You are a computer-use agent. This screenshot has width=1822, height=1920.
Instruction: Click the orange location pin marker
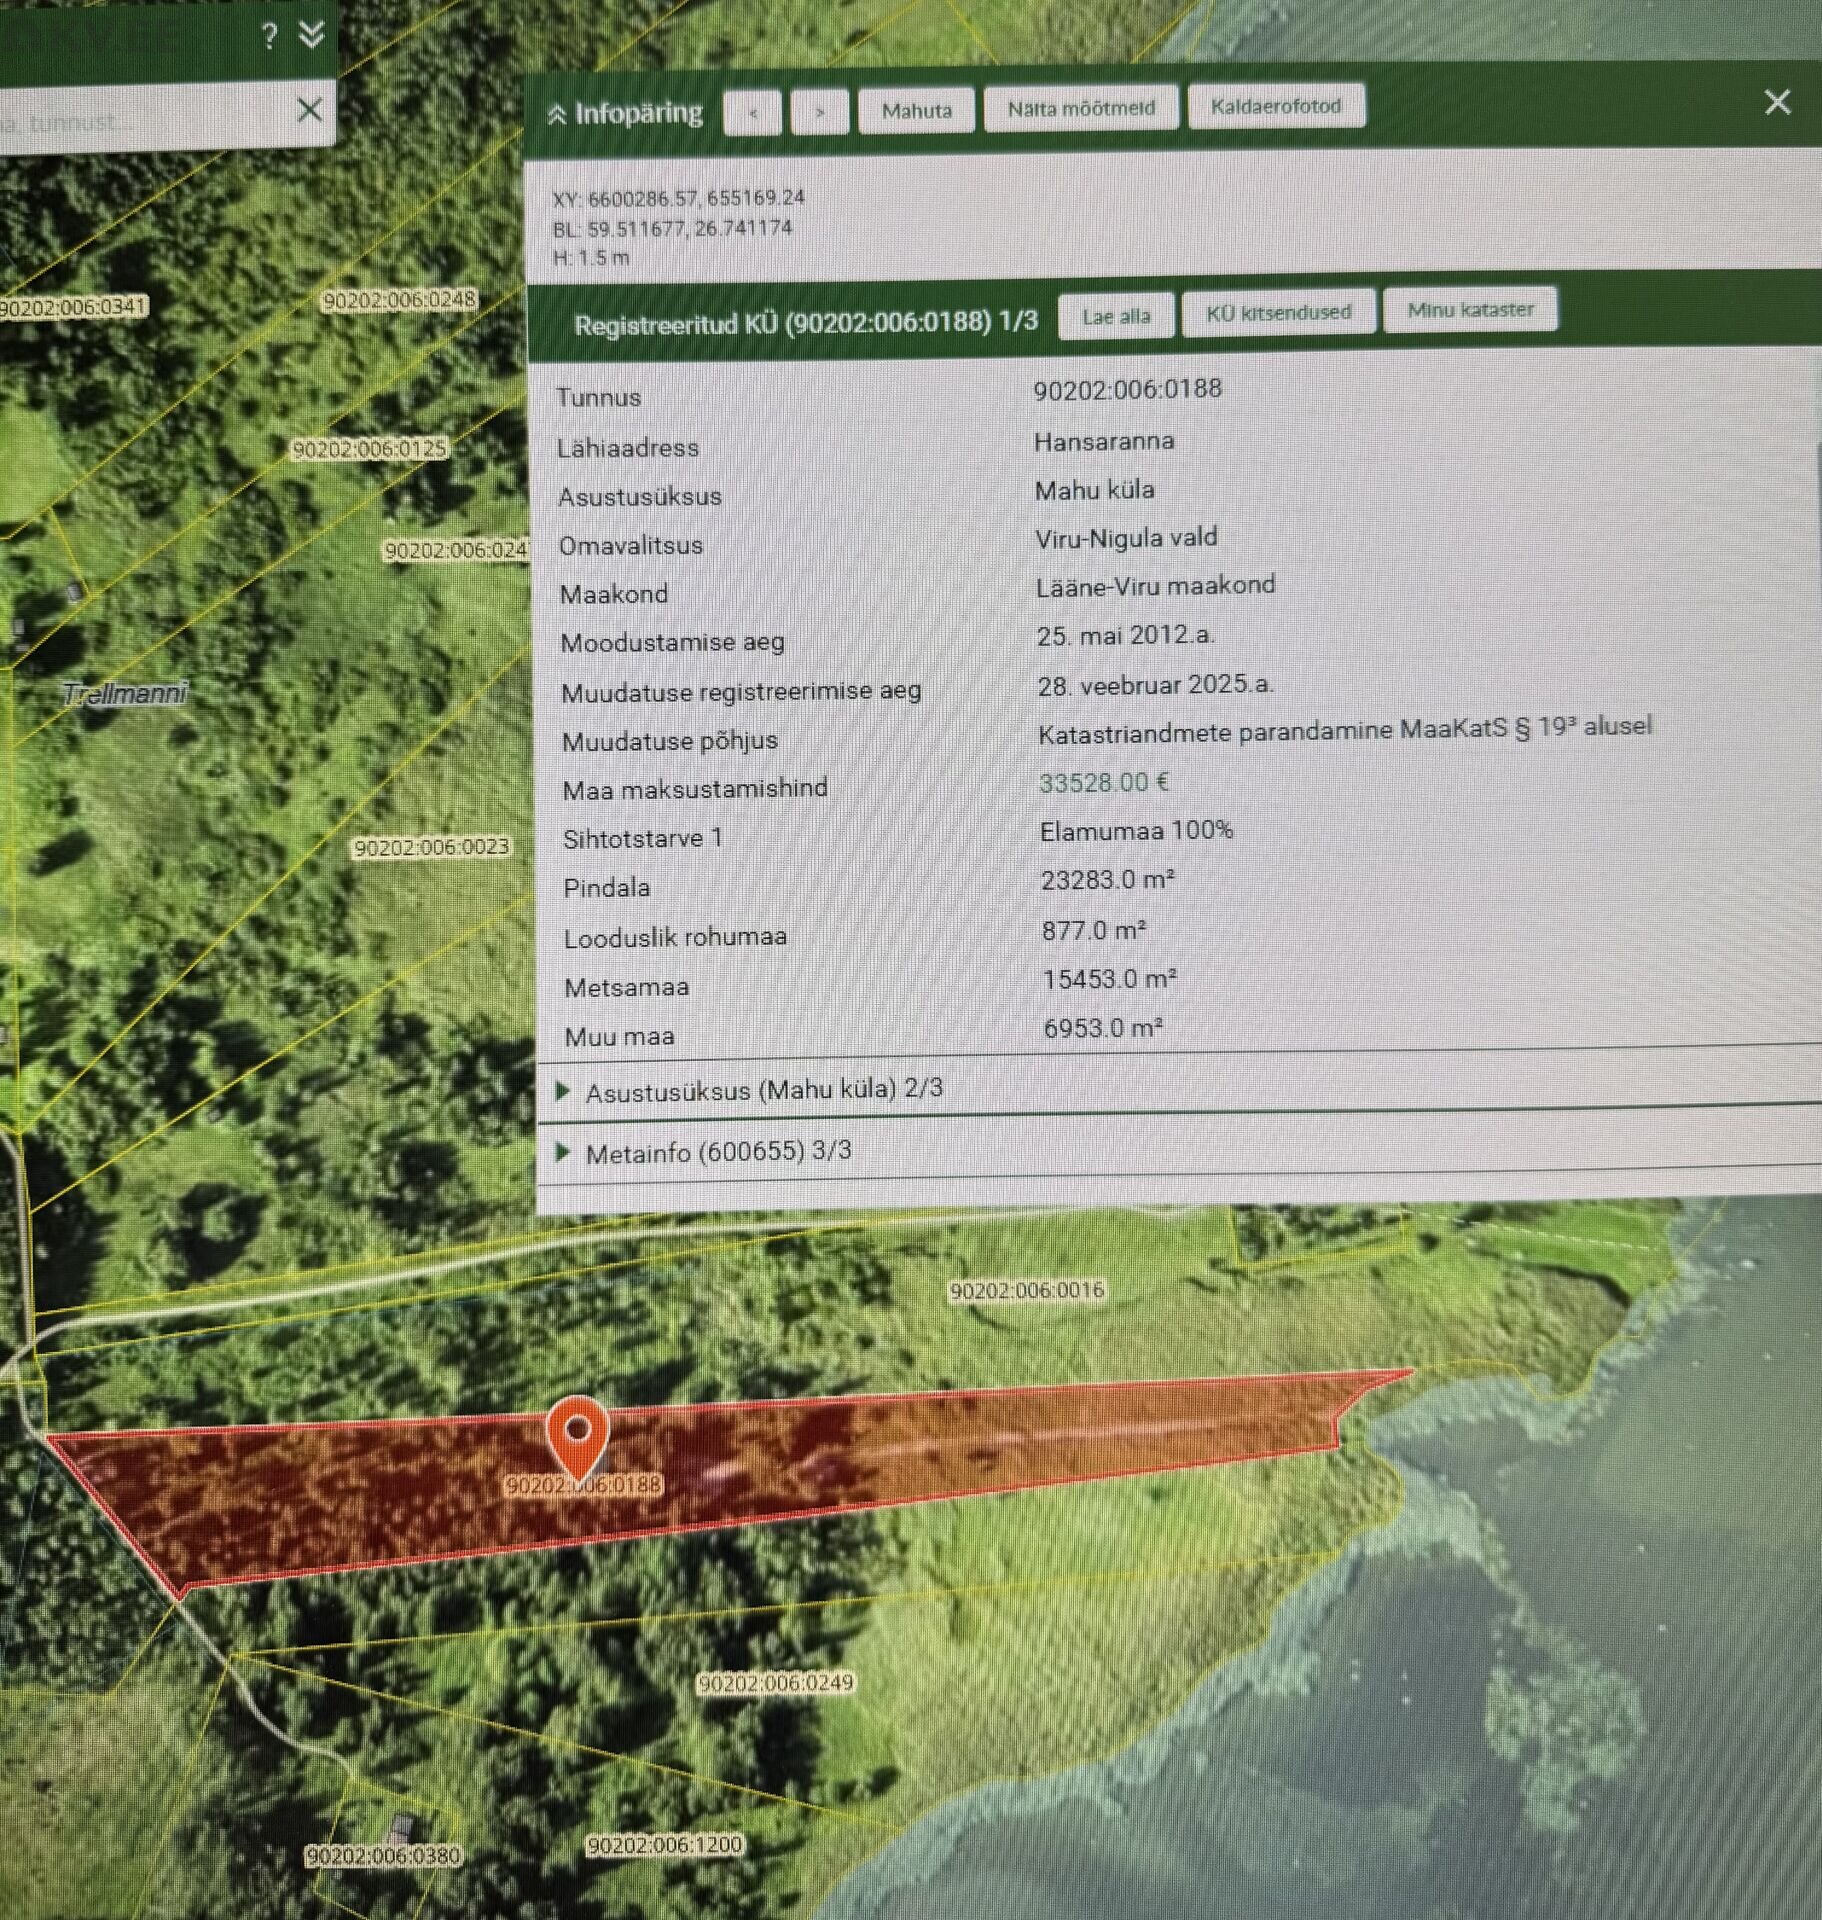click(577, 1432)
